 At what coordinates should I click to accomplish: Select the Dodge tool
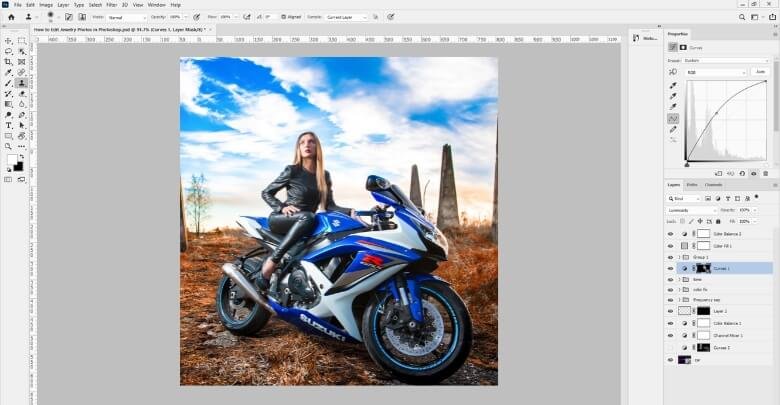pyautogui.click(x=8, y=115)
